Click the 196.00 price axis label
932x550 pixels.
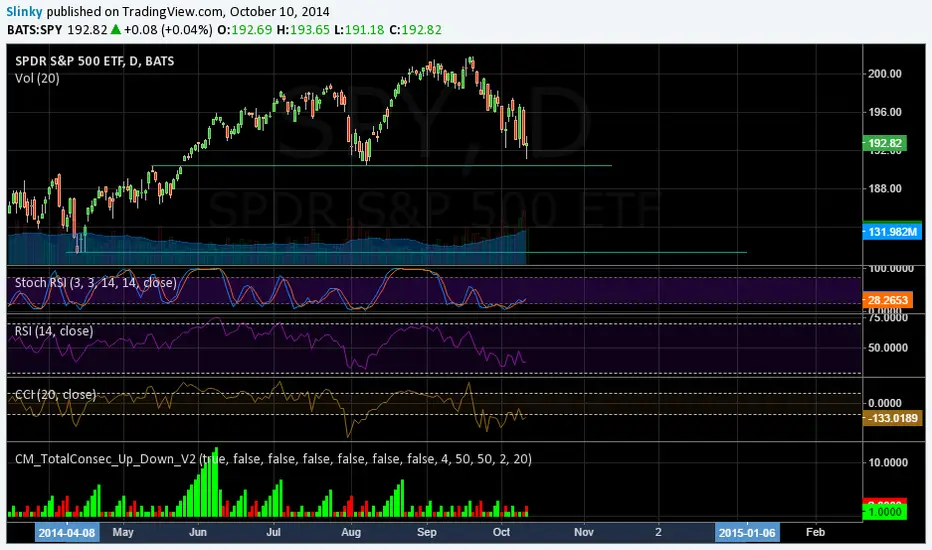pyautogui.click(x=884, y=112)
